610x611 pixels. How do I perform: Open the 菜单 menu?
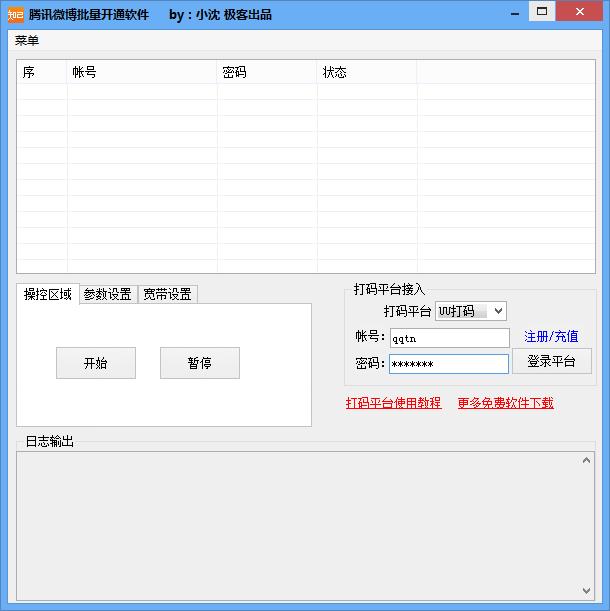[27, 41]
